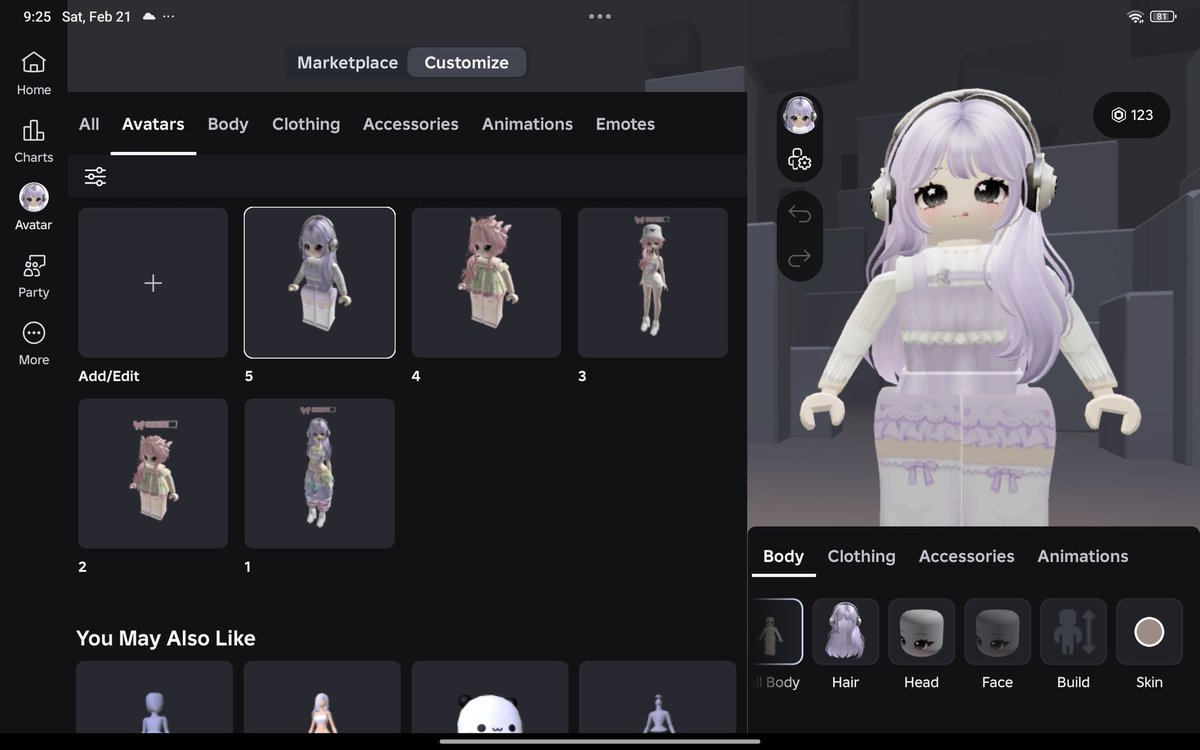Open the Head option tile
The height and width of the screenshot is (750, 1200).
921,632
